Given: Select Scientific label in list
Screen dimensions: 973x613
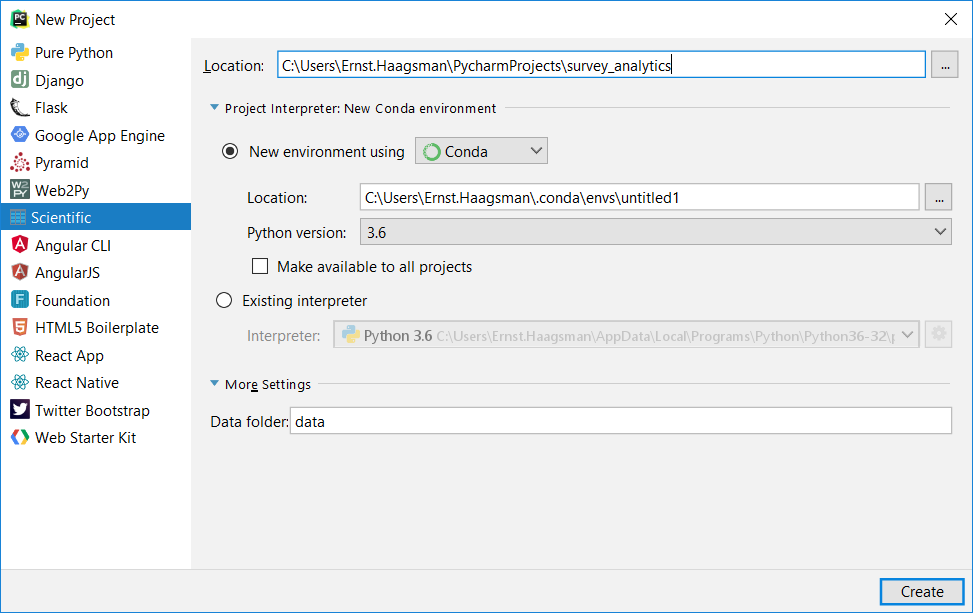Looking at the screenshot, I should coord(61,218).
